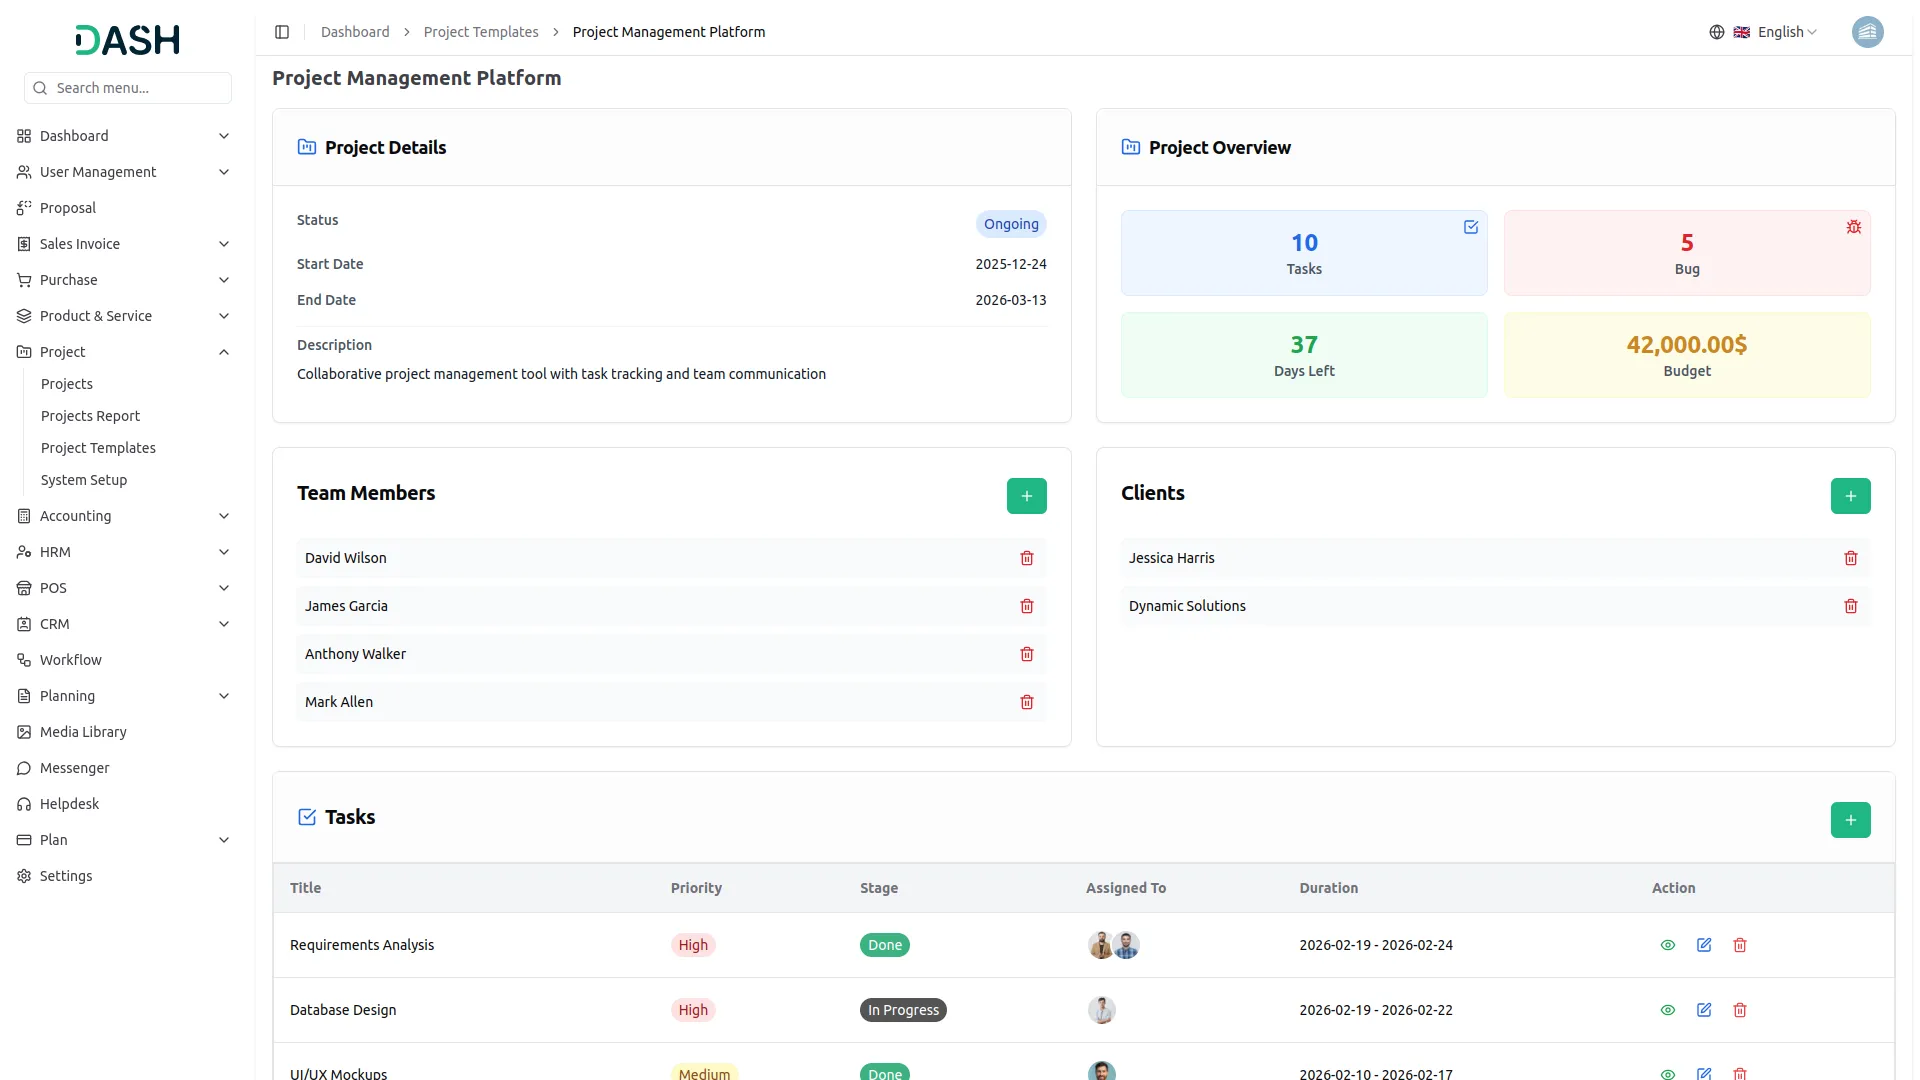Open Dashboard from the breadcrumb trail
The image size is (1920, 1080).
[355, 32]
